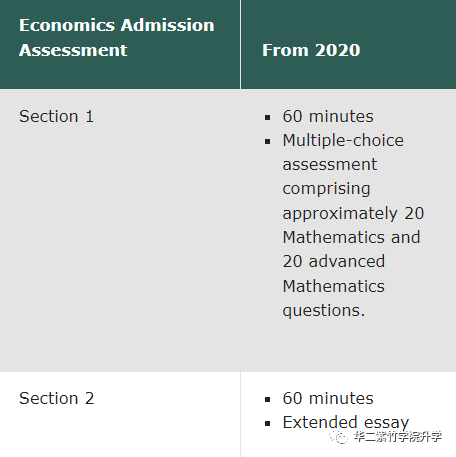Screen dimensions: 456x457
Task: Click the bullet before Extended essay
Action: 267,424
